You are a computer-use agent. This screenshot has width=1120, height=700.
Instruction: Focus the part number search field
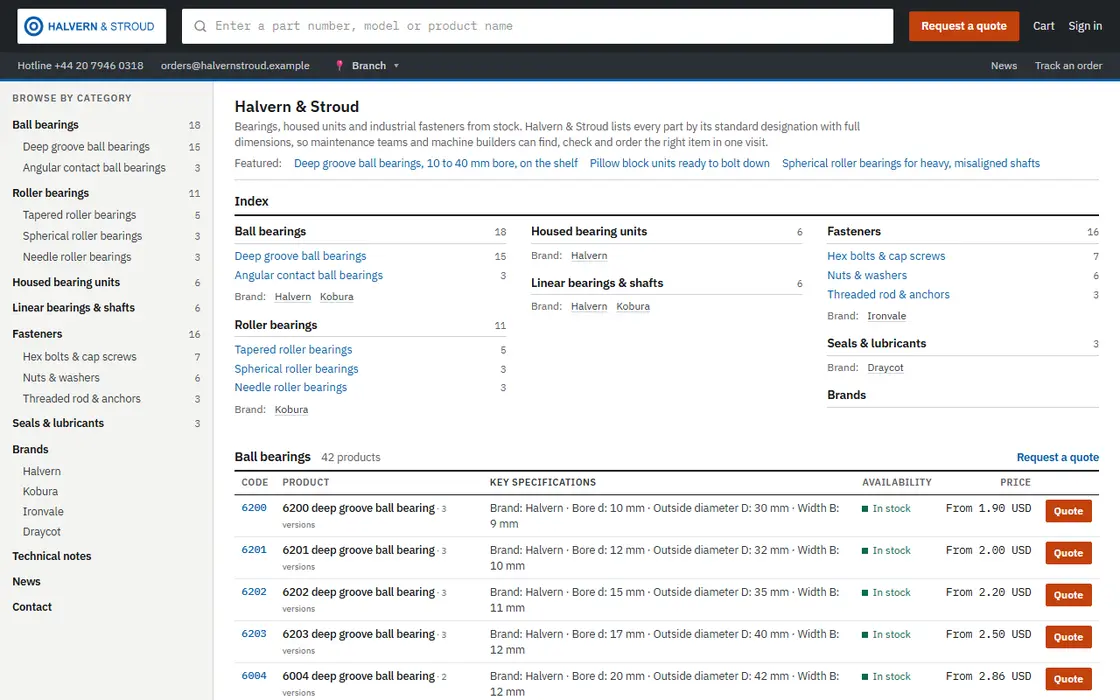pyautogui.click(x=537, y=26)
